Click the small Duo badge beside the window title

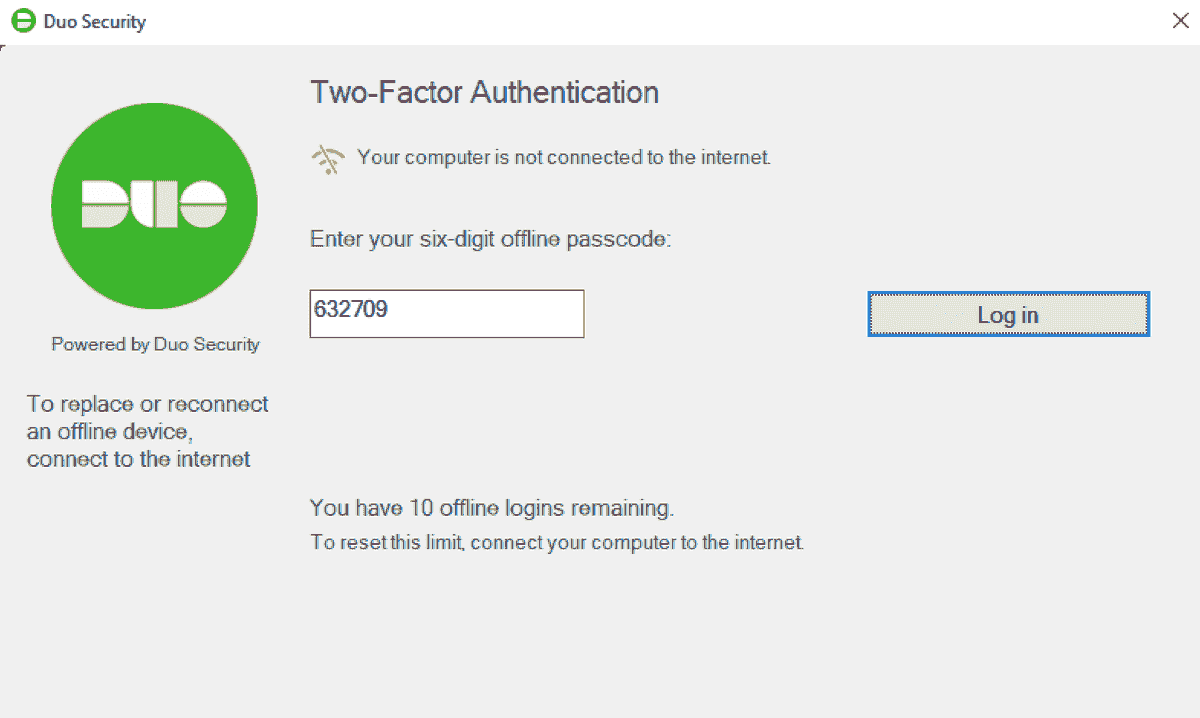point(20,20)
